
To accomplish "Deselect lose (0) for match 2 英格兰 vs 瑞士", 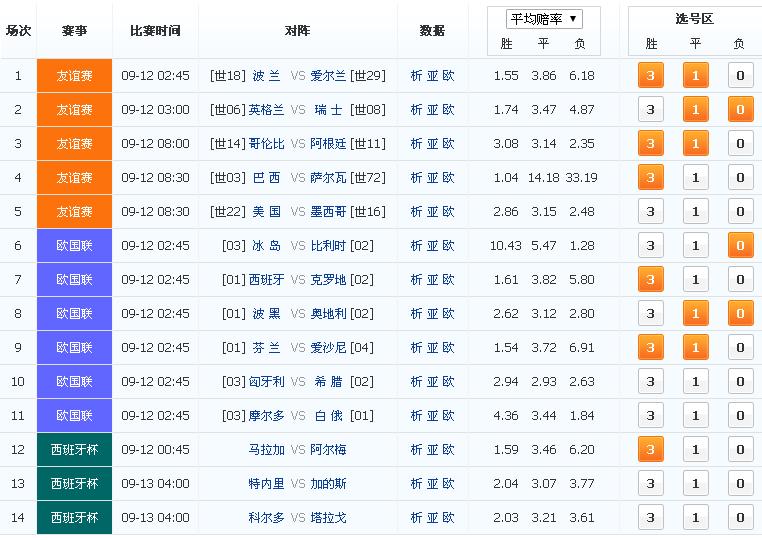I will (x=740, y=109).
